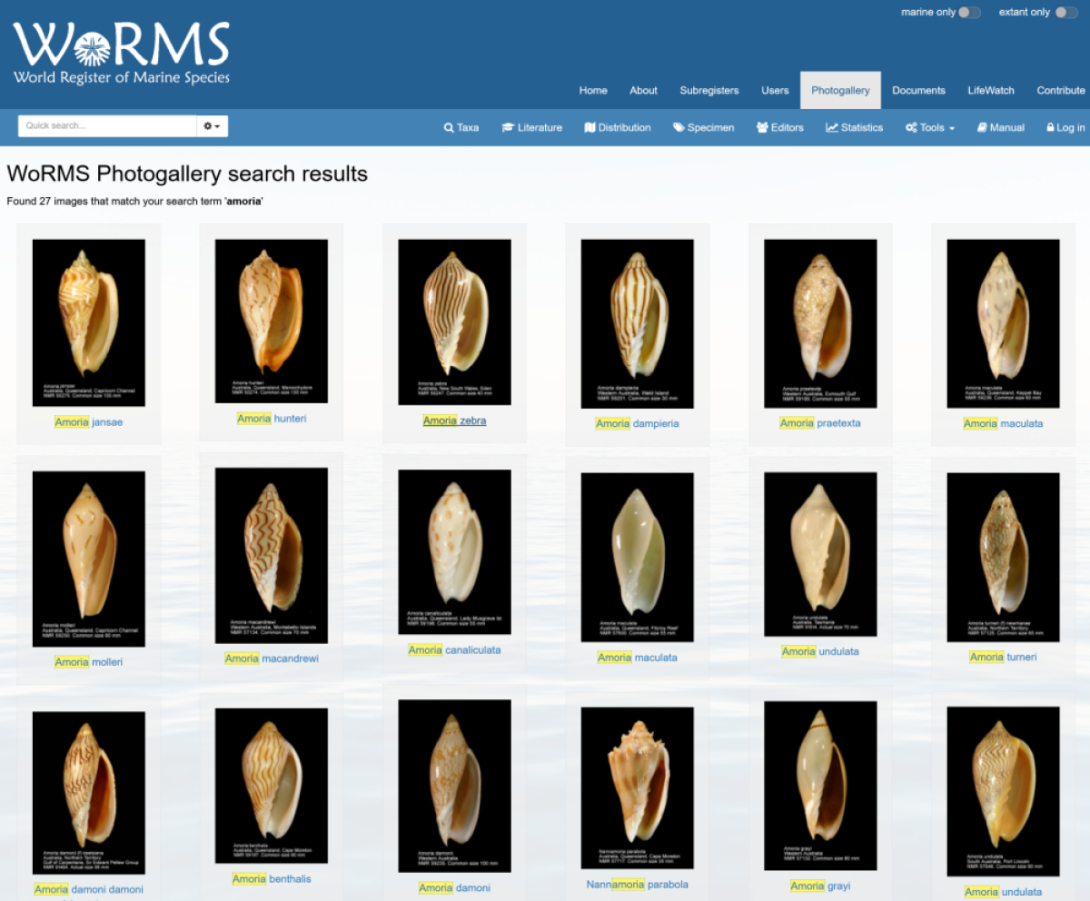The width and height of the screenshot is (1090, 901).
Task: Open the Amoria hunteri shell thumbnail
Action: click(x=271, y=321)
